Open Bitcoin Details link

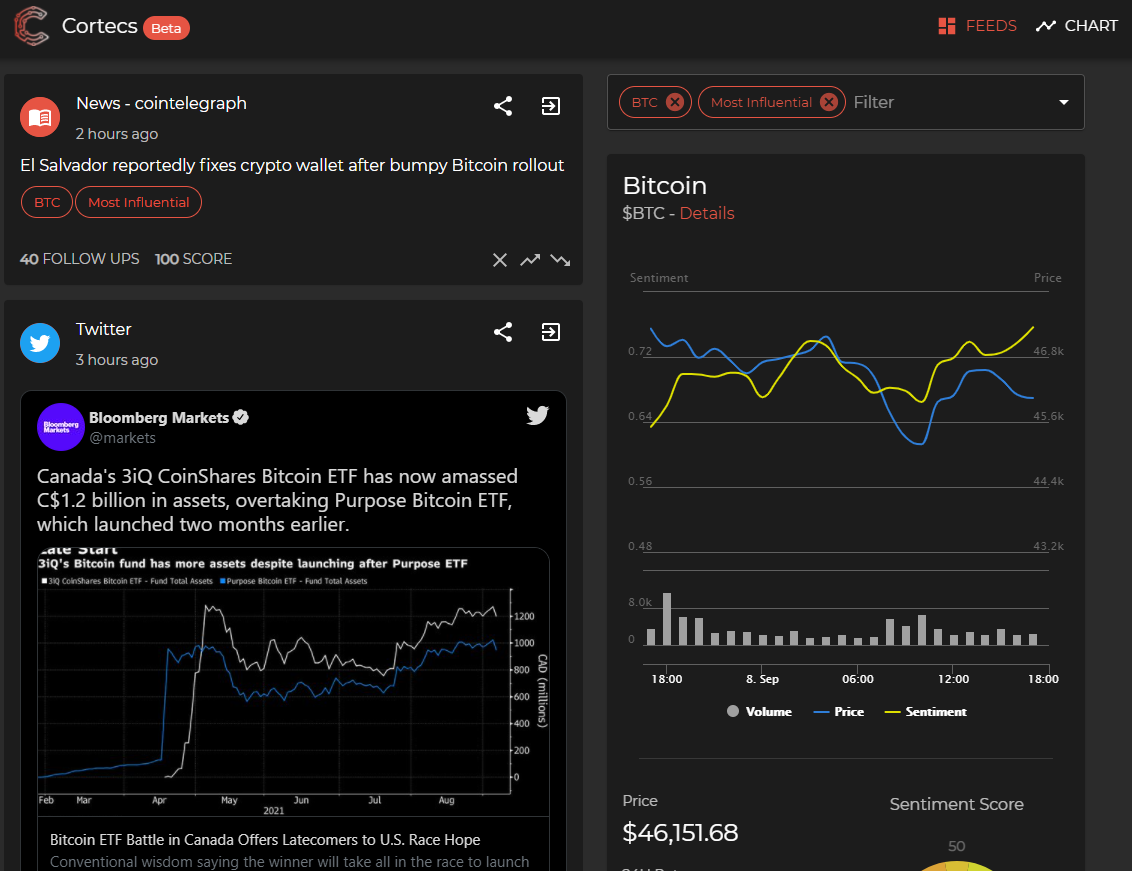coord(707,213)
